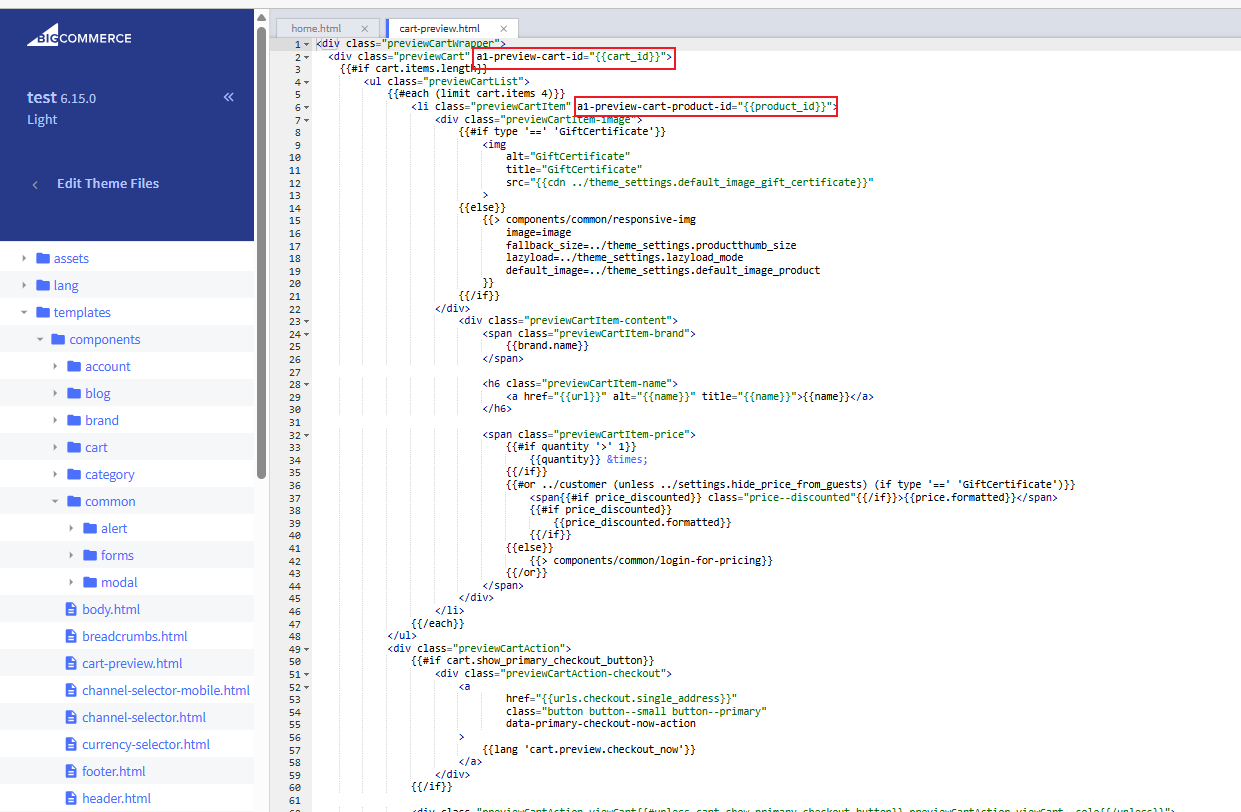Click file icon next to cart-preview.html
Viewport: 1241px width, 812px height.
pos(71,663)
